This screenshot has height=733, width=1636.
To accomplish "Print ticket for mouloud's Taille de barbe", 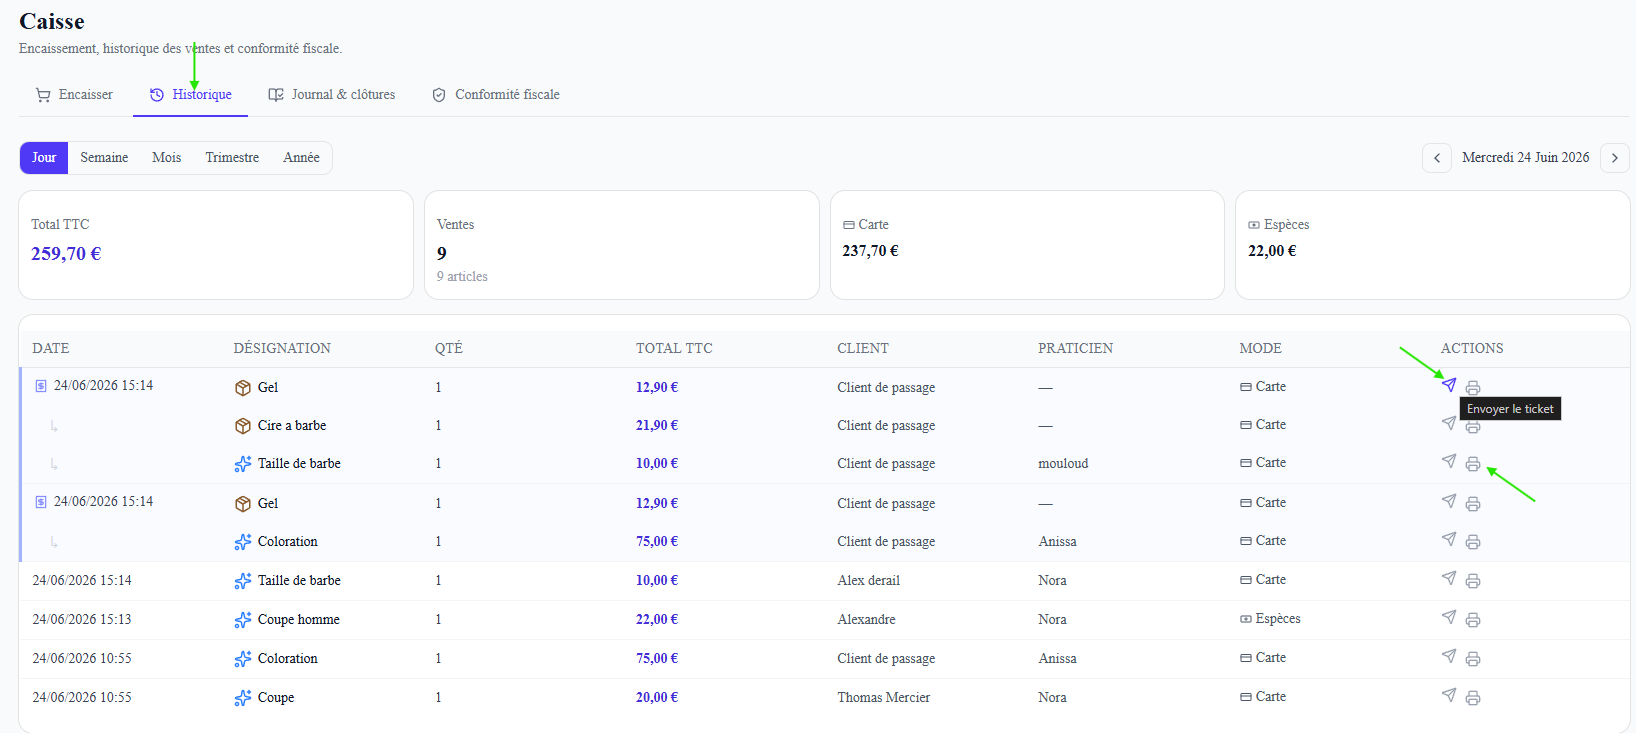I will (x=1473, y=464).
